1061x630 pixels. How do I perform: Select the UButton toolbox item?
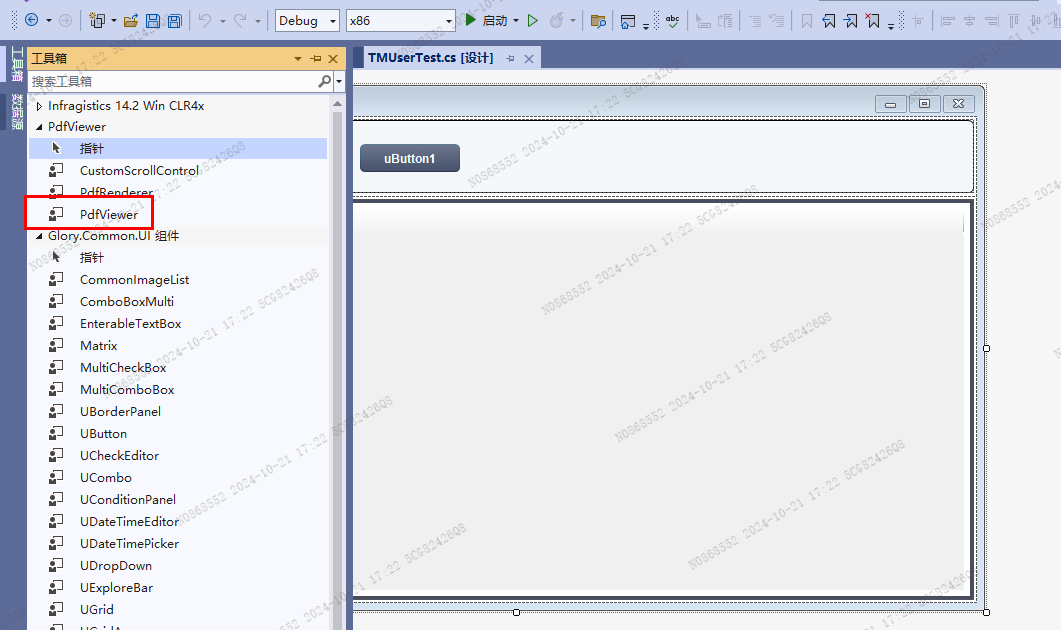(178, 434)
